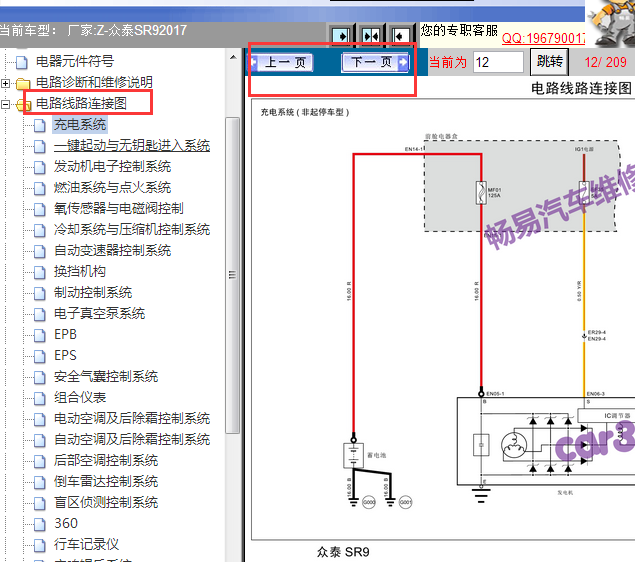Open the 电子真空泵系统 item
635x562 pixels.
100,313
